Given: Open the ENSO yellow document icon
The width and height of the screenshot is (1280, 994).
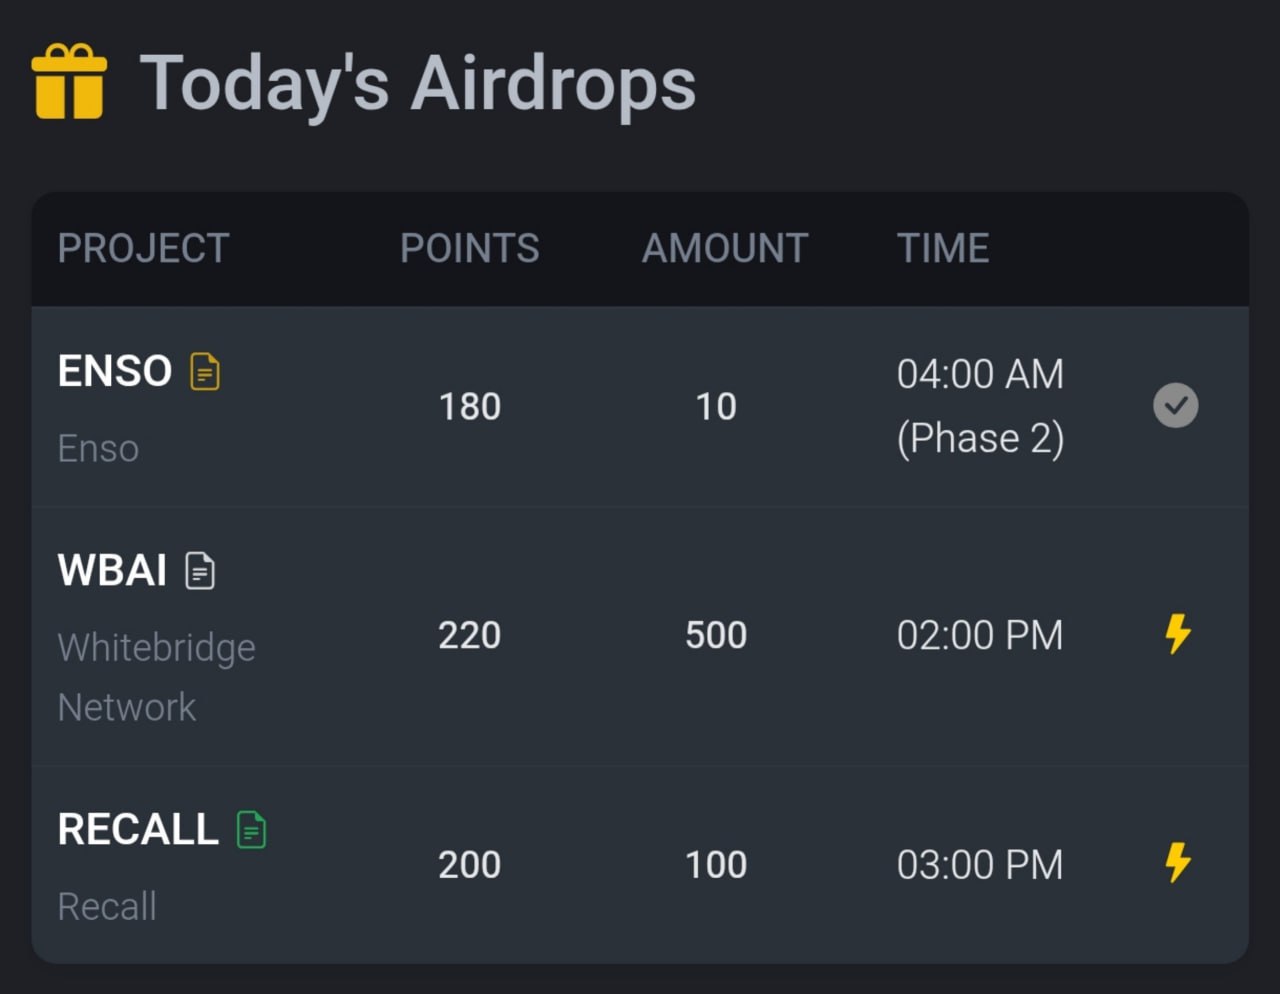Looking at the screenshot, I should pyautogui.click(x=205, y=372).
